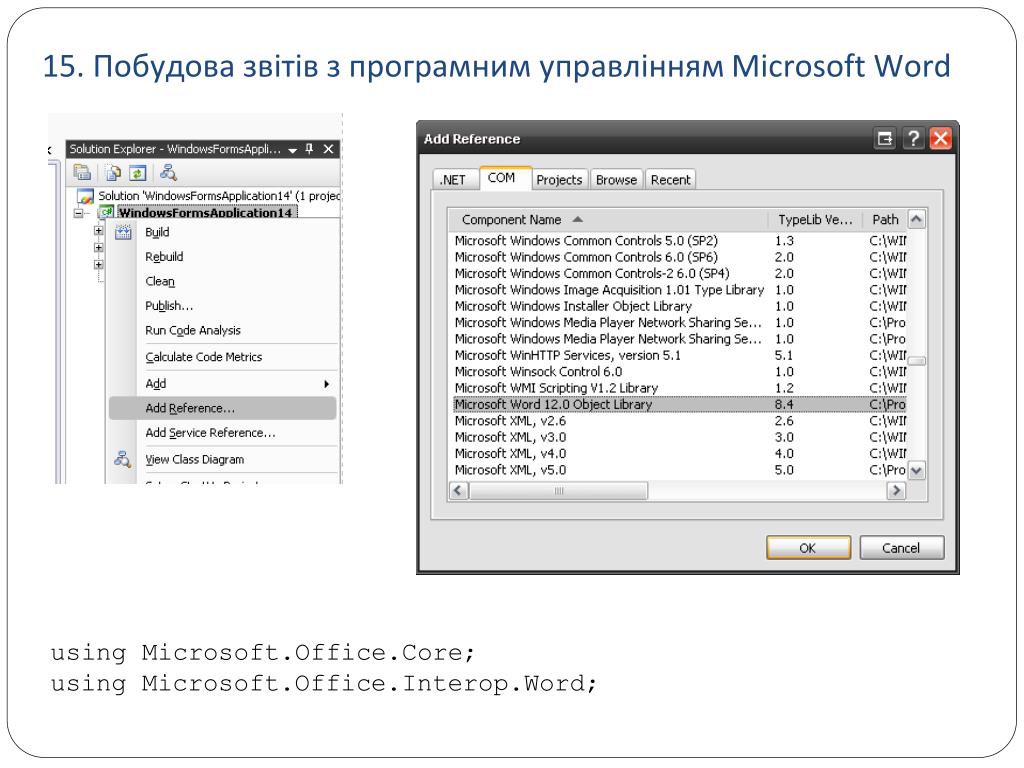Click the Show All Files toolbar icon
This screenshot has width=1024, height=768.
[114, 173]
